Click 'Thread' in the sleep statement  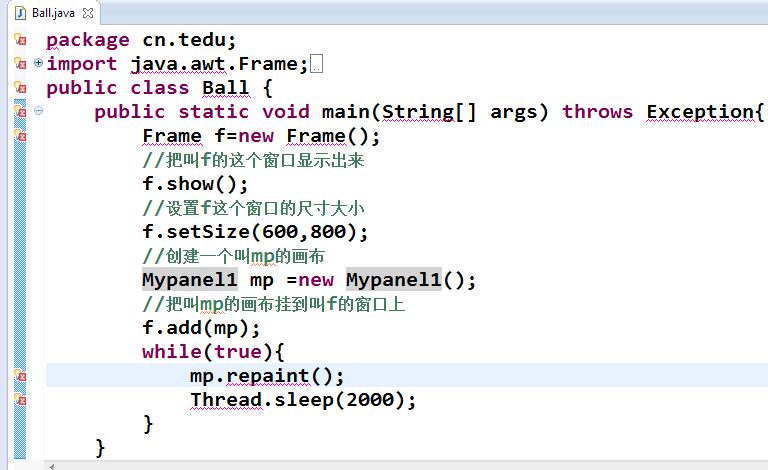coord(226,400)
